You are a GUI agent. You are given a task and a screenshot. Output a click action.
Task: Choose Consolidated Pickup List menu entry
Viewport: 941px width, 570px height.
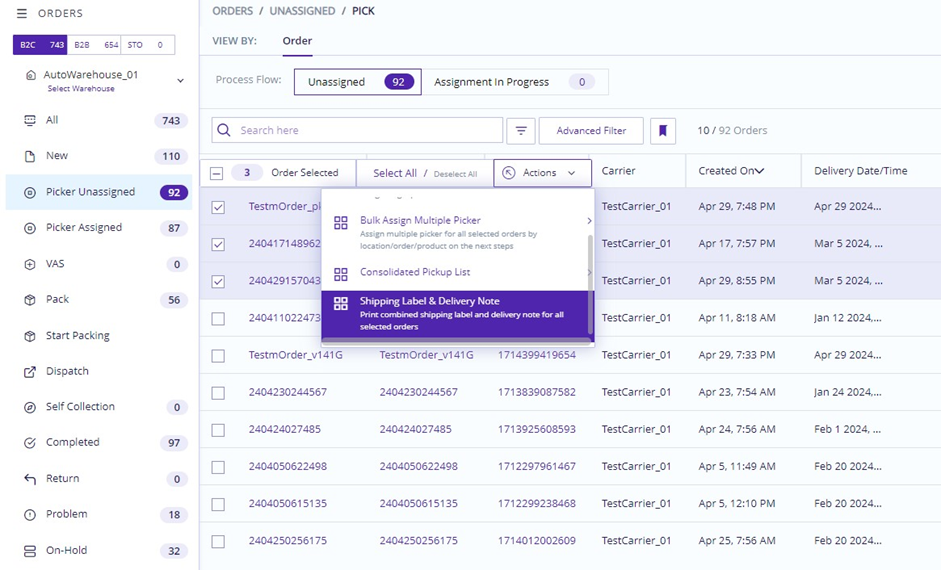point(457,272)
